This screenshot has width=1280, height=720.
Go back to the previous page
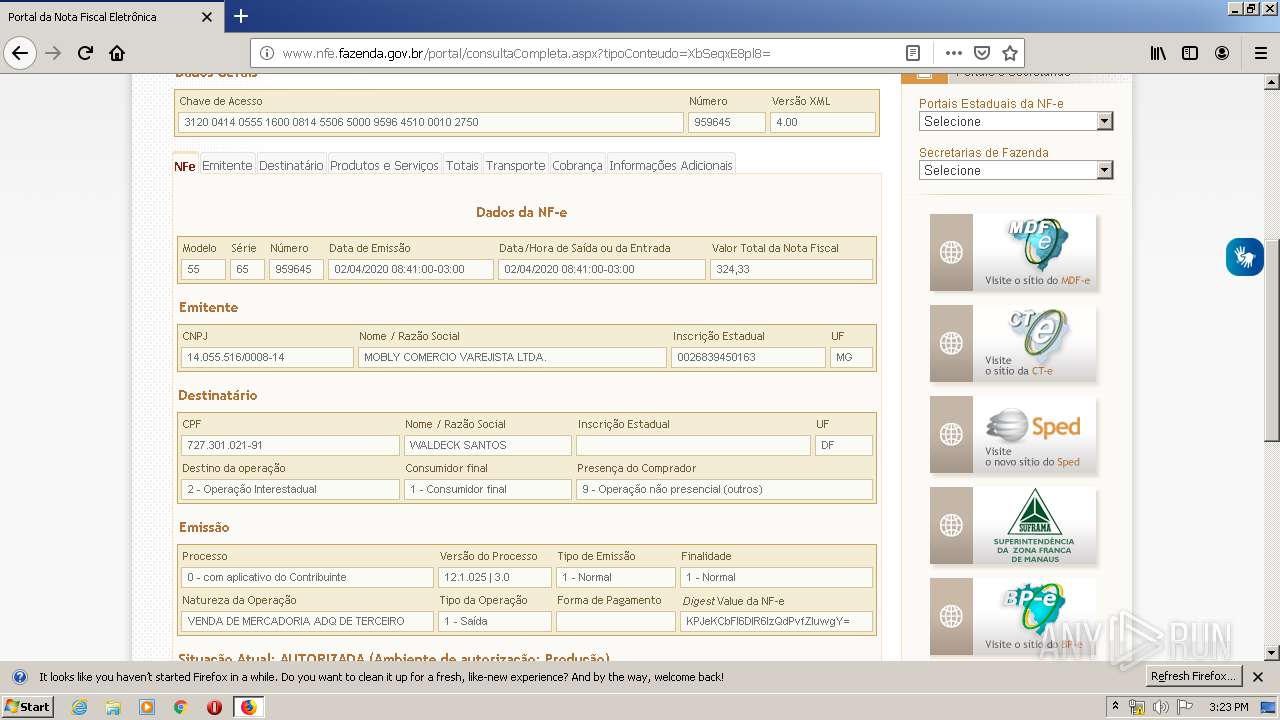pos(20,53)
